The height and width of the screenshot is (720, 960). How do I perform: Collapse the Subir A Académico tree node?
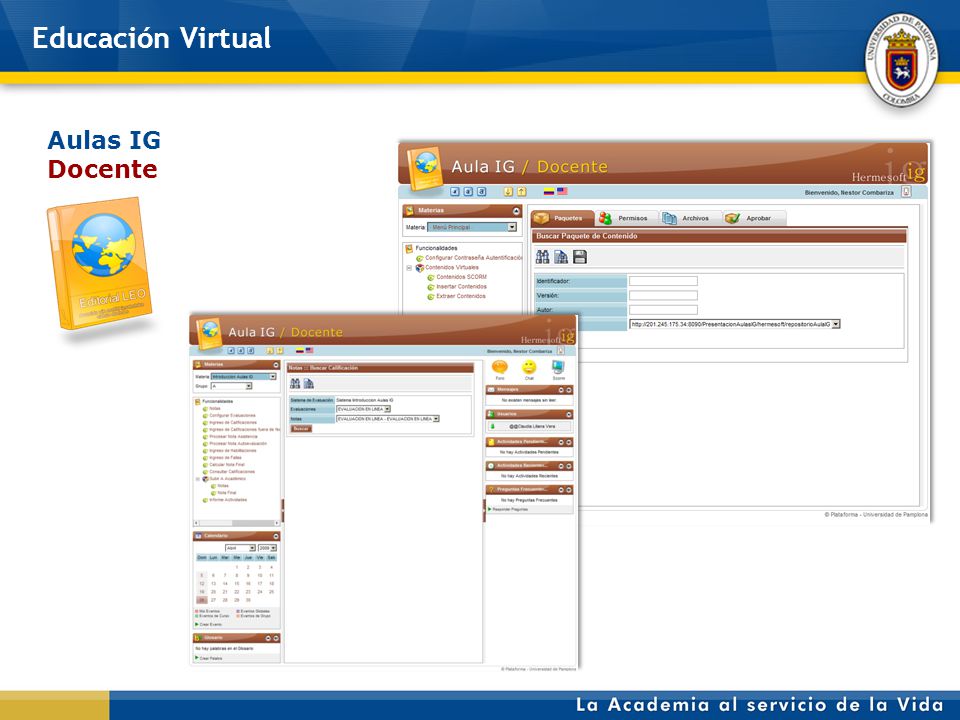click(198, 479)
